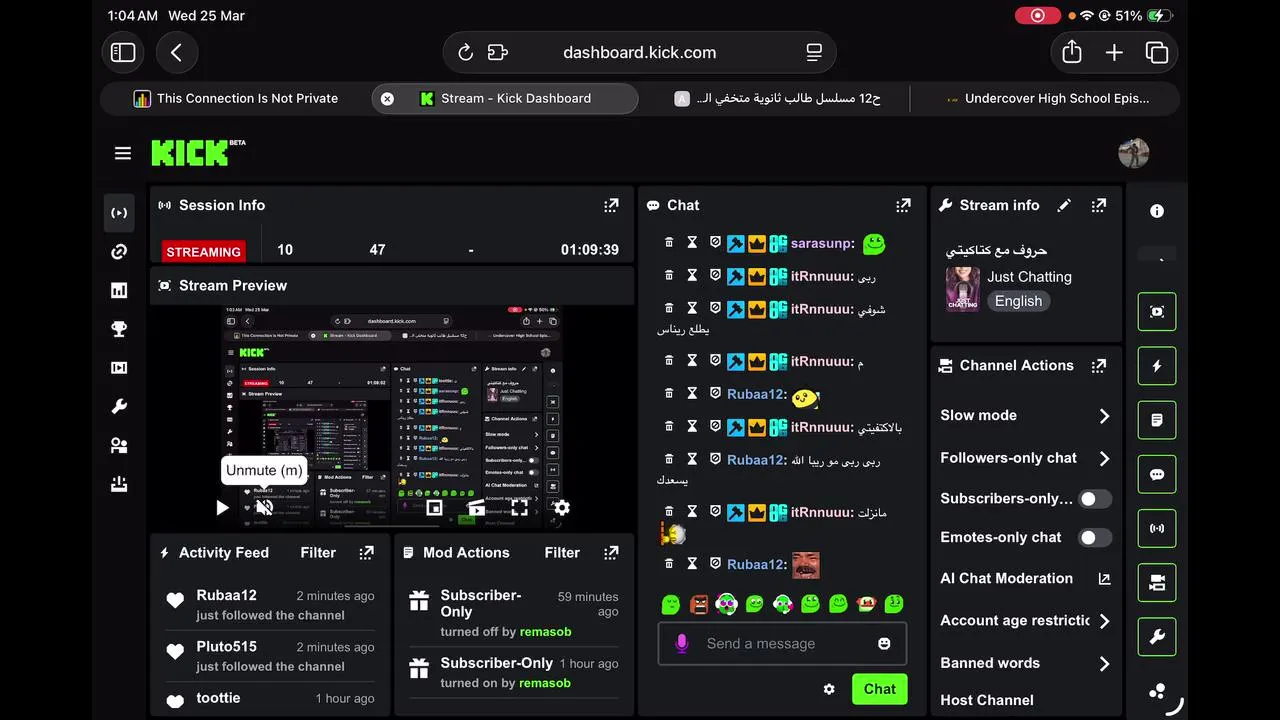Open the inbox tray icon in left sidebar
1280x720 pixels.
point(119,484)
